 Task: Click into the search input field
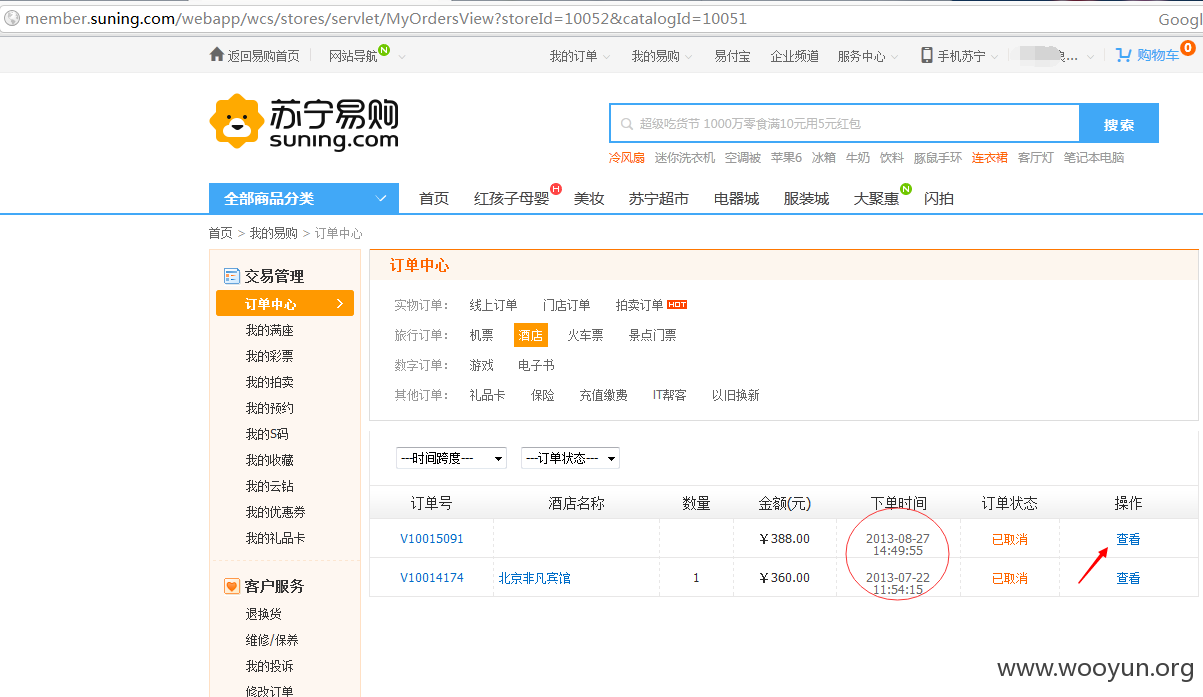point(845,124)
